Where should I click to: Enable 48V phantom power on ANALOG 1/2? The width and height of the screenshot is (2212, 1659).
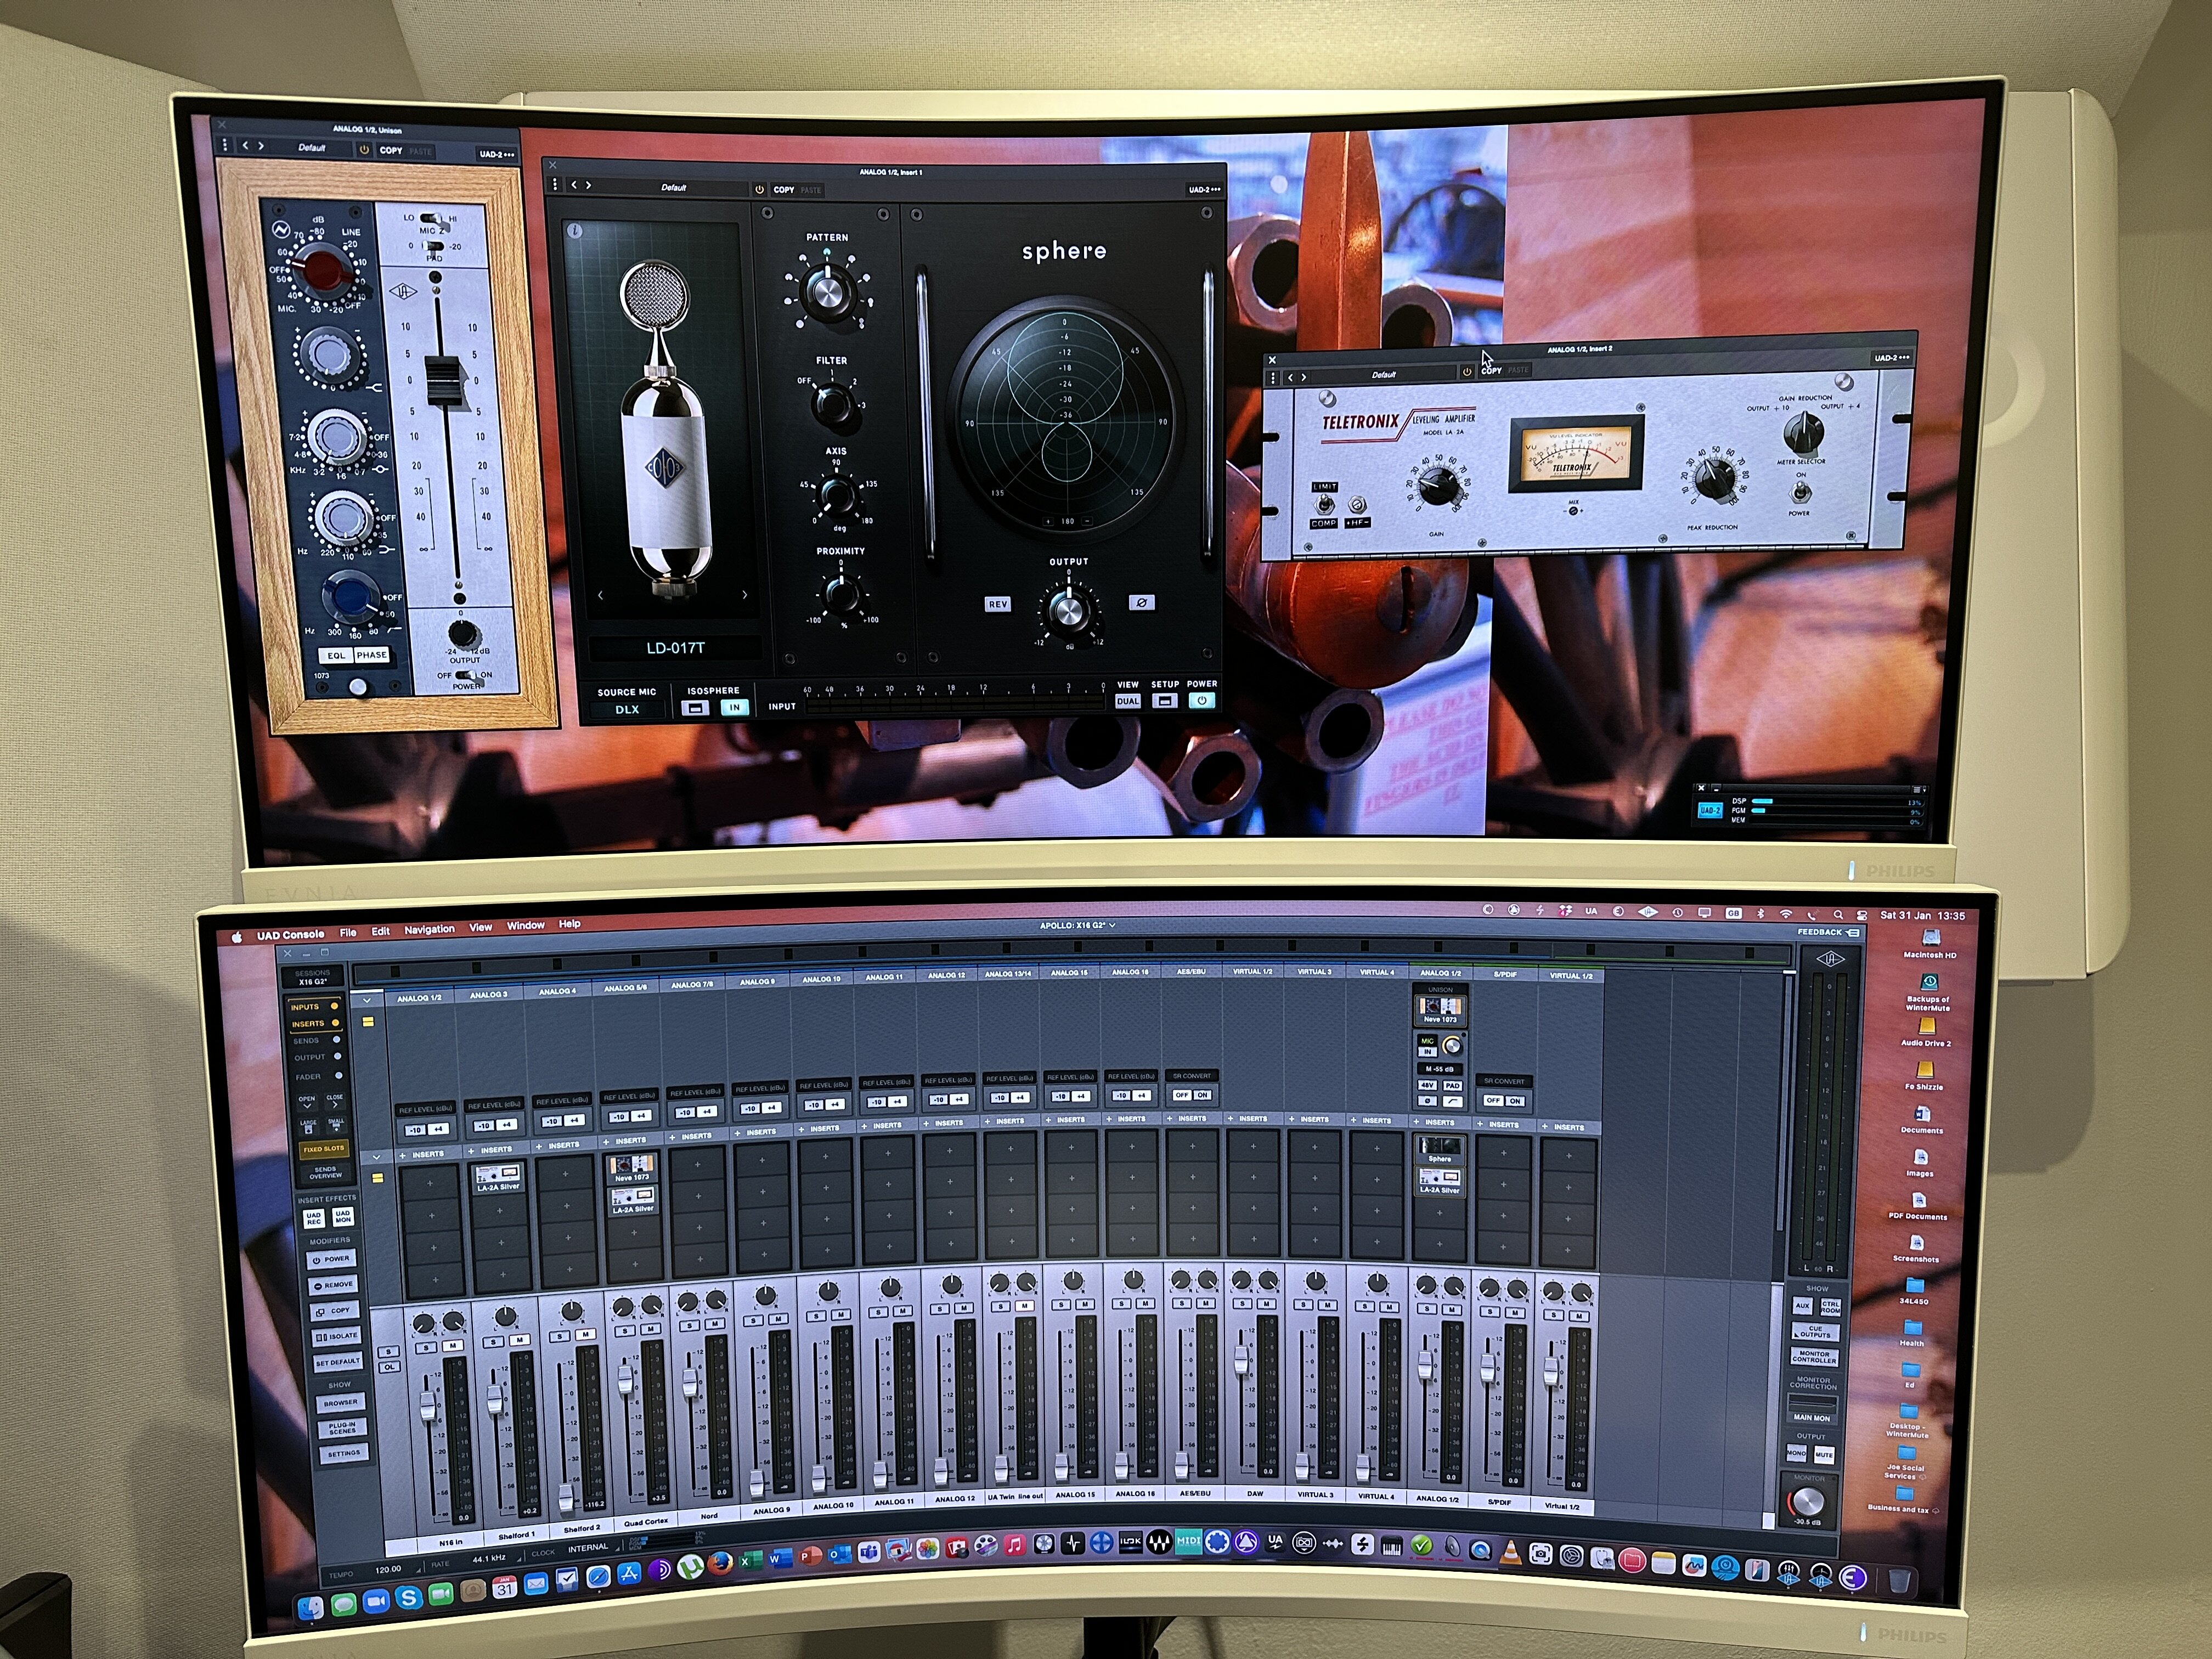1427,1085
